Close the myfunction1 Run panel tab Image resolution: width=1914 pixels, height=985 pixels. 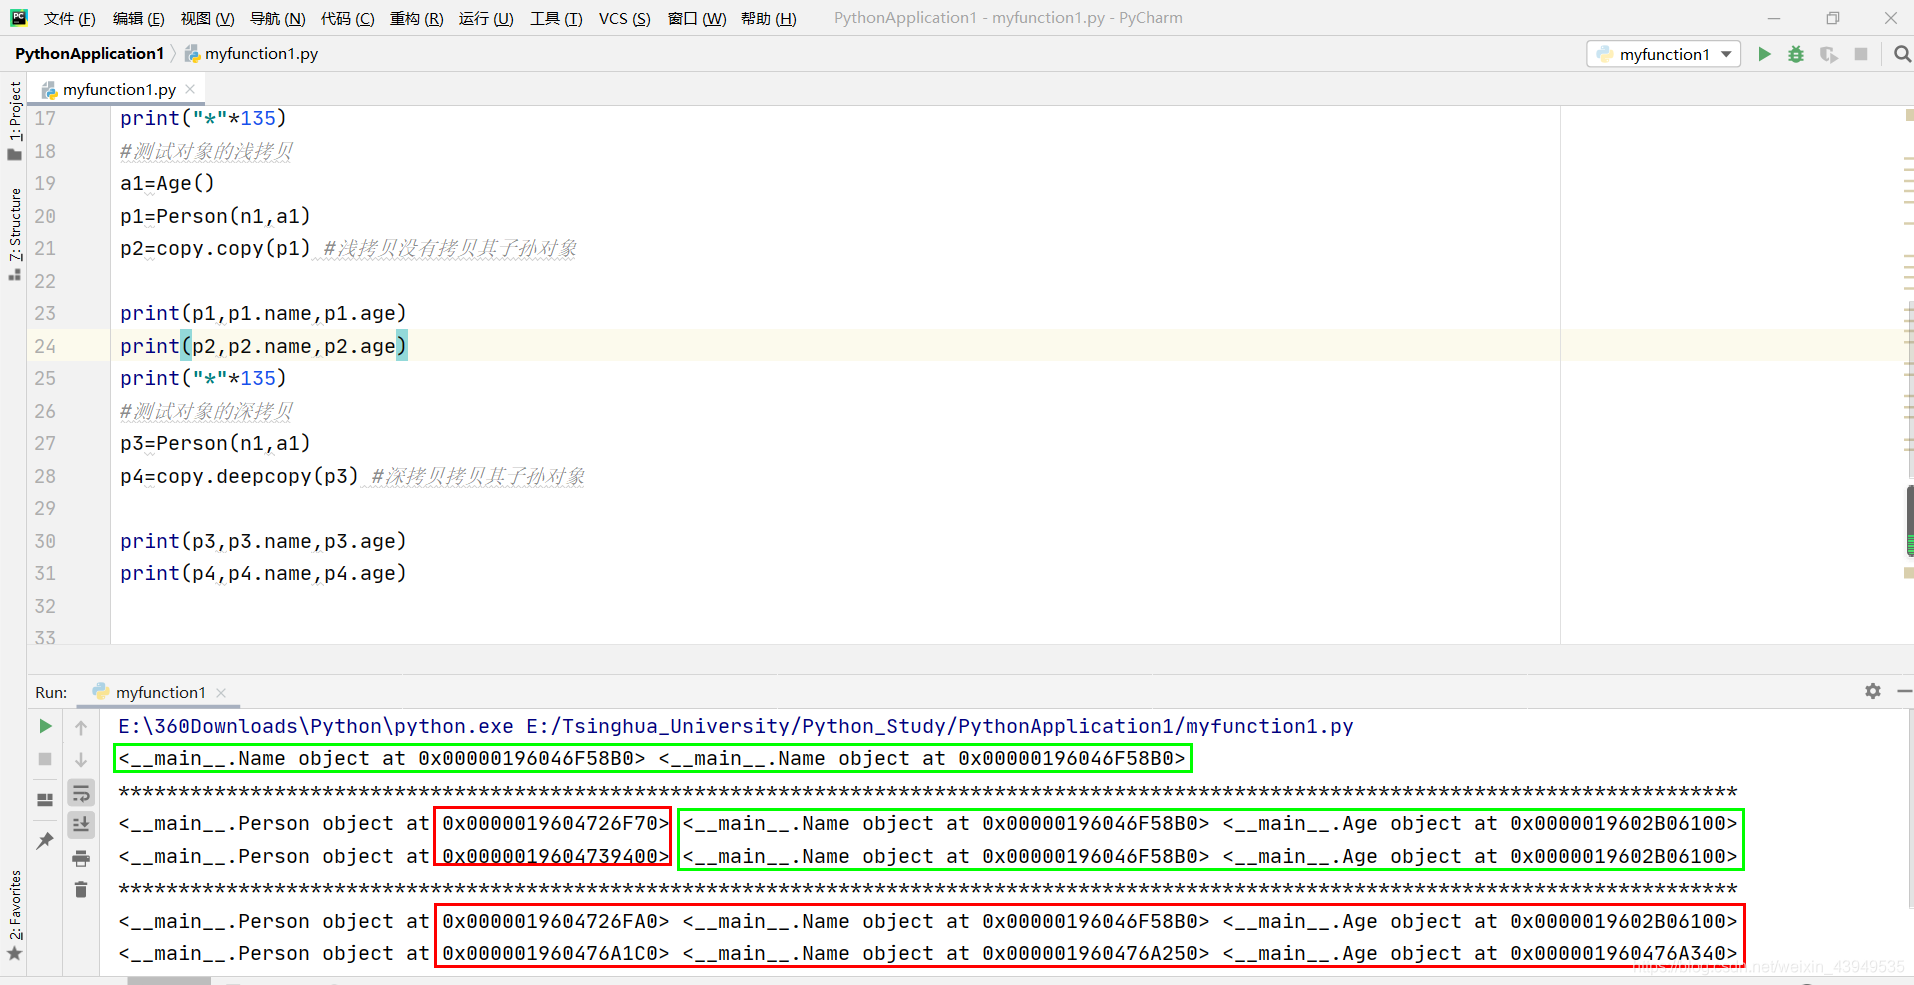(x=221, y=692)
